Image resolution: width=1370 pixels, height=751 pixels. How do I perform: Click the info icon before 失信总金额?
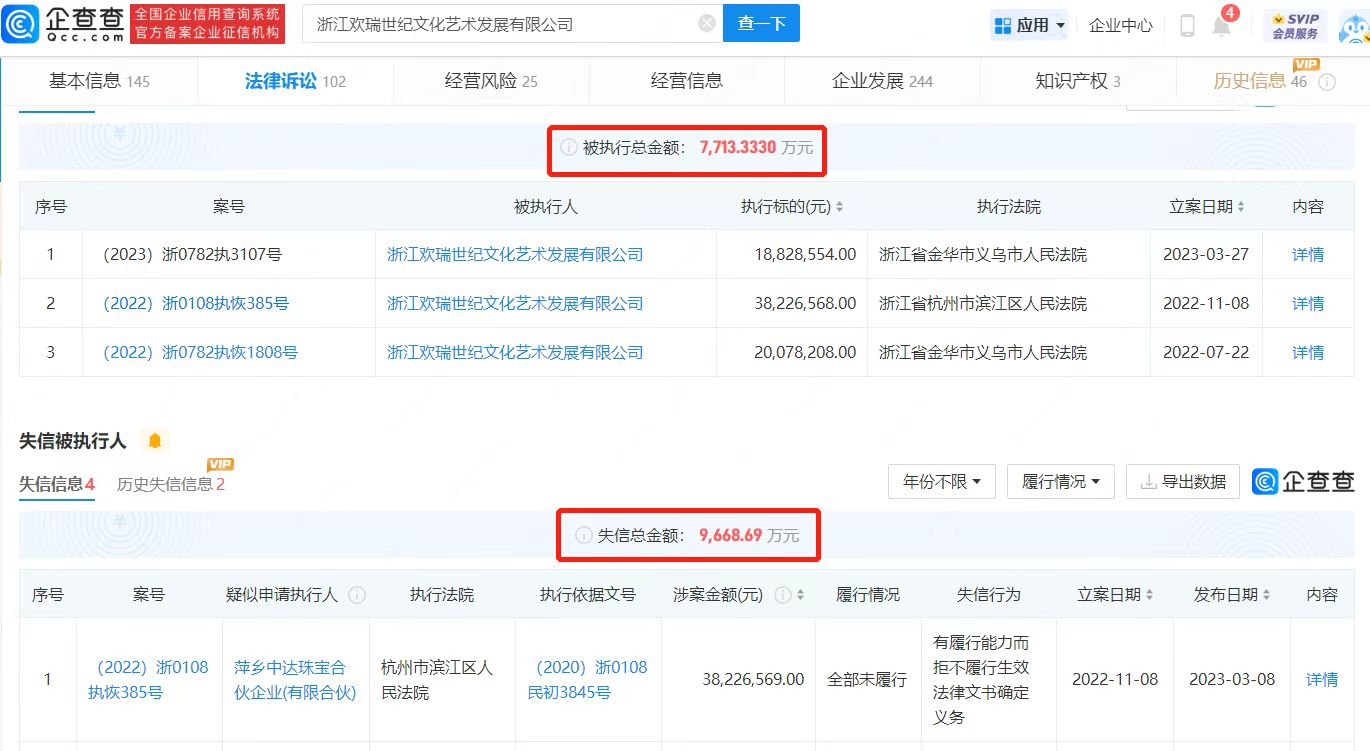[584, 535]
